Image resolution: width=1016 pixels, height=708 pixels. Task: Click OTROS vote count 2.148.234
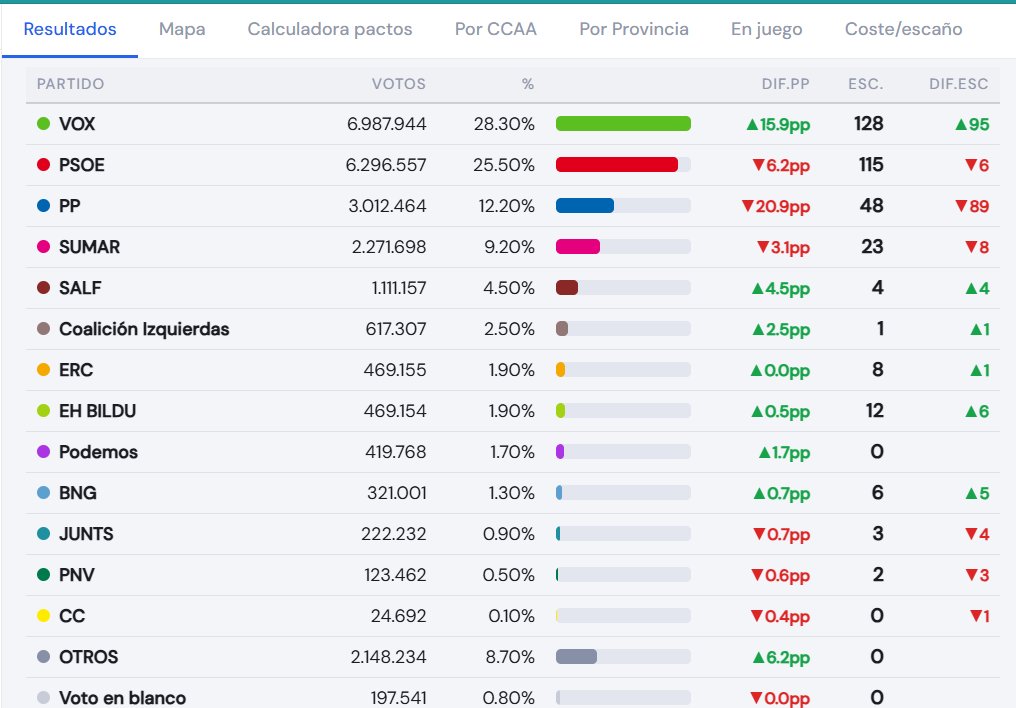coord(388,657)
